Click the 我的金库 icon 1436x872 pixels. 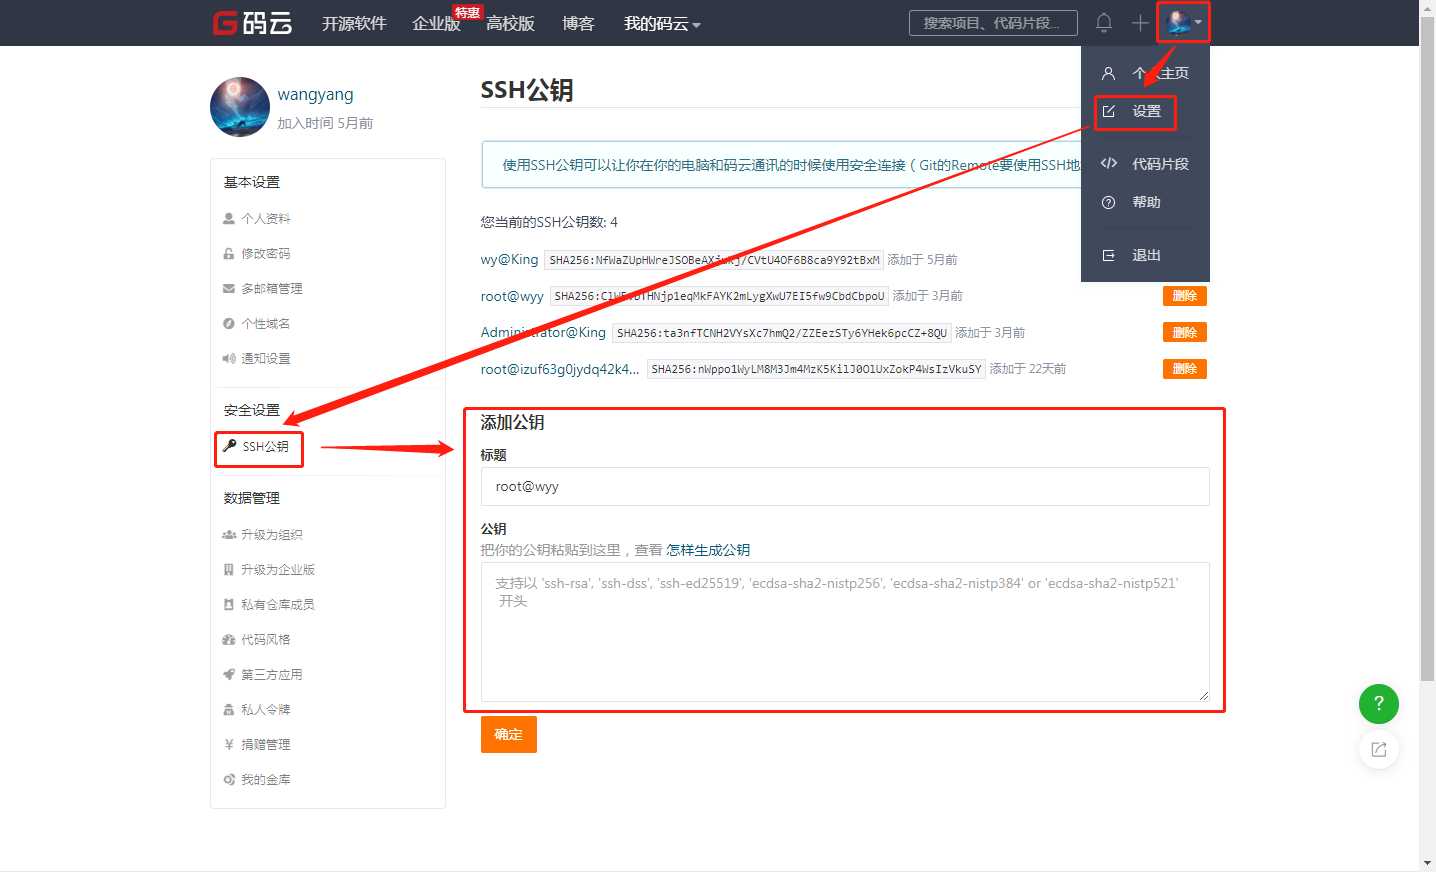pos(229,779)
